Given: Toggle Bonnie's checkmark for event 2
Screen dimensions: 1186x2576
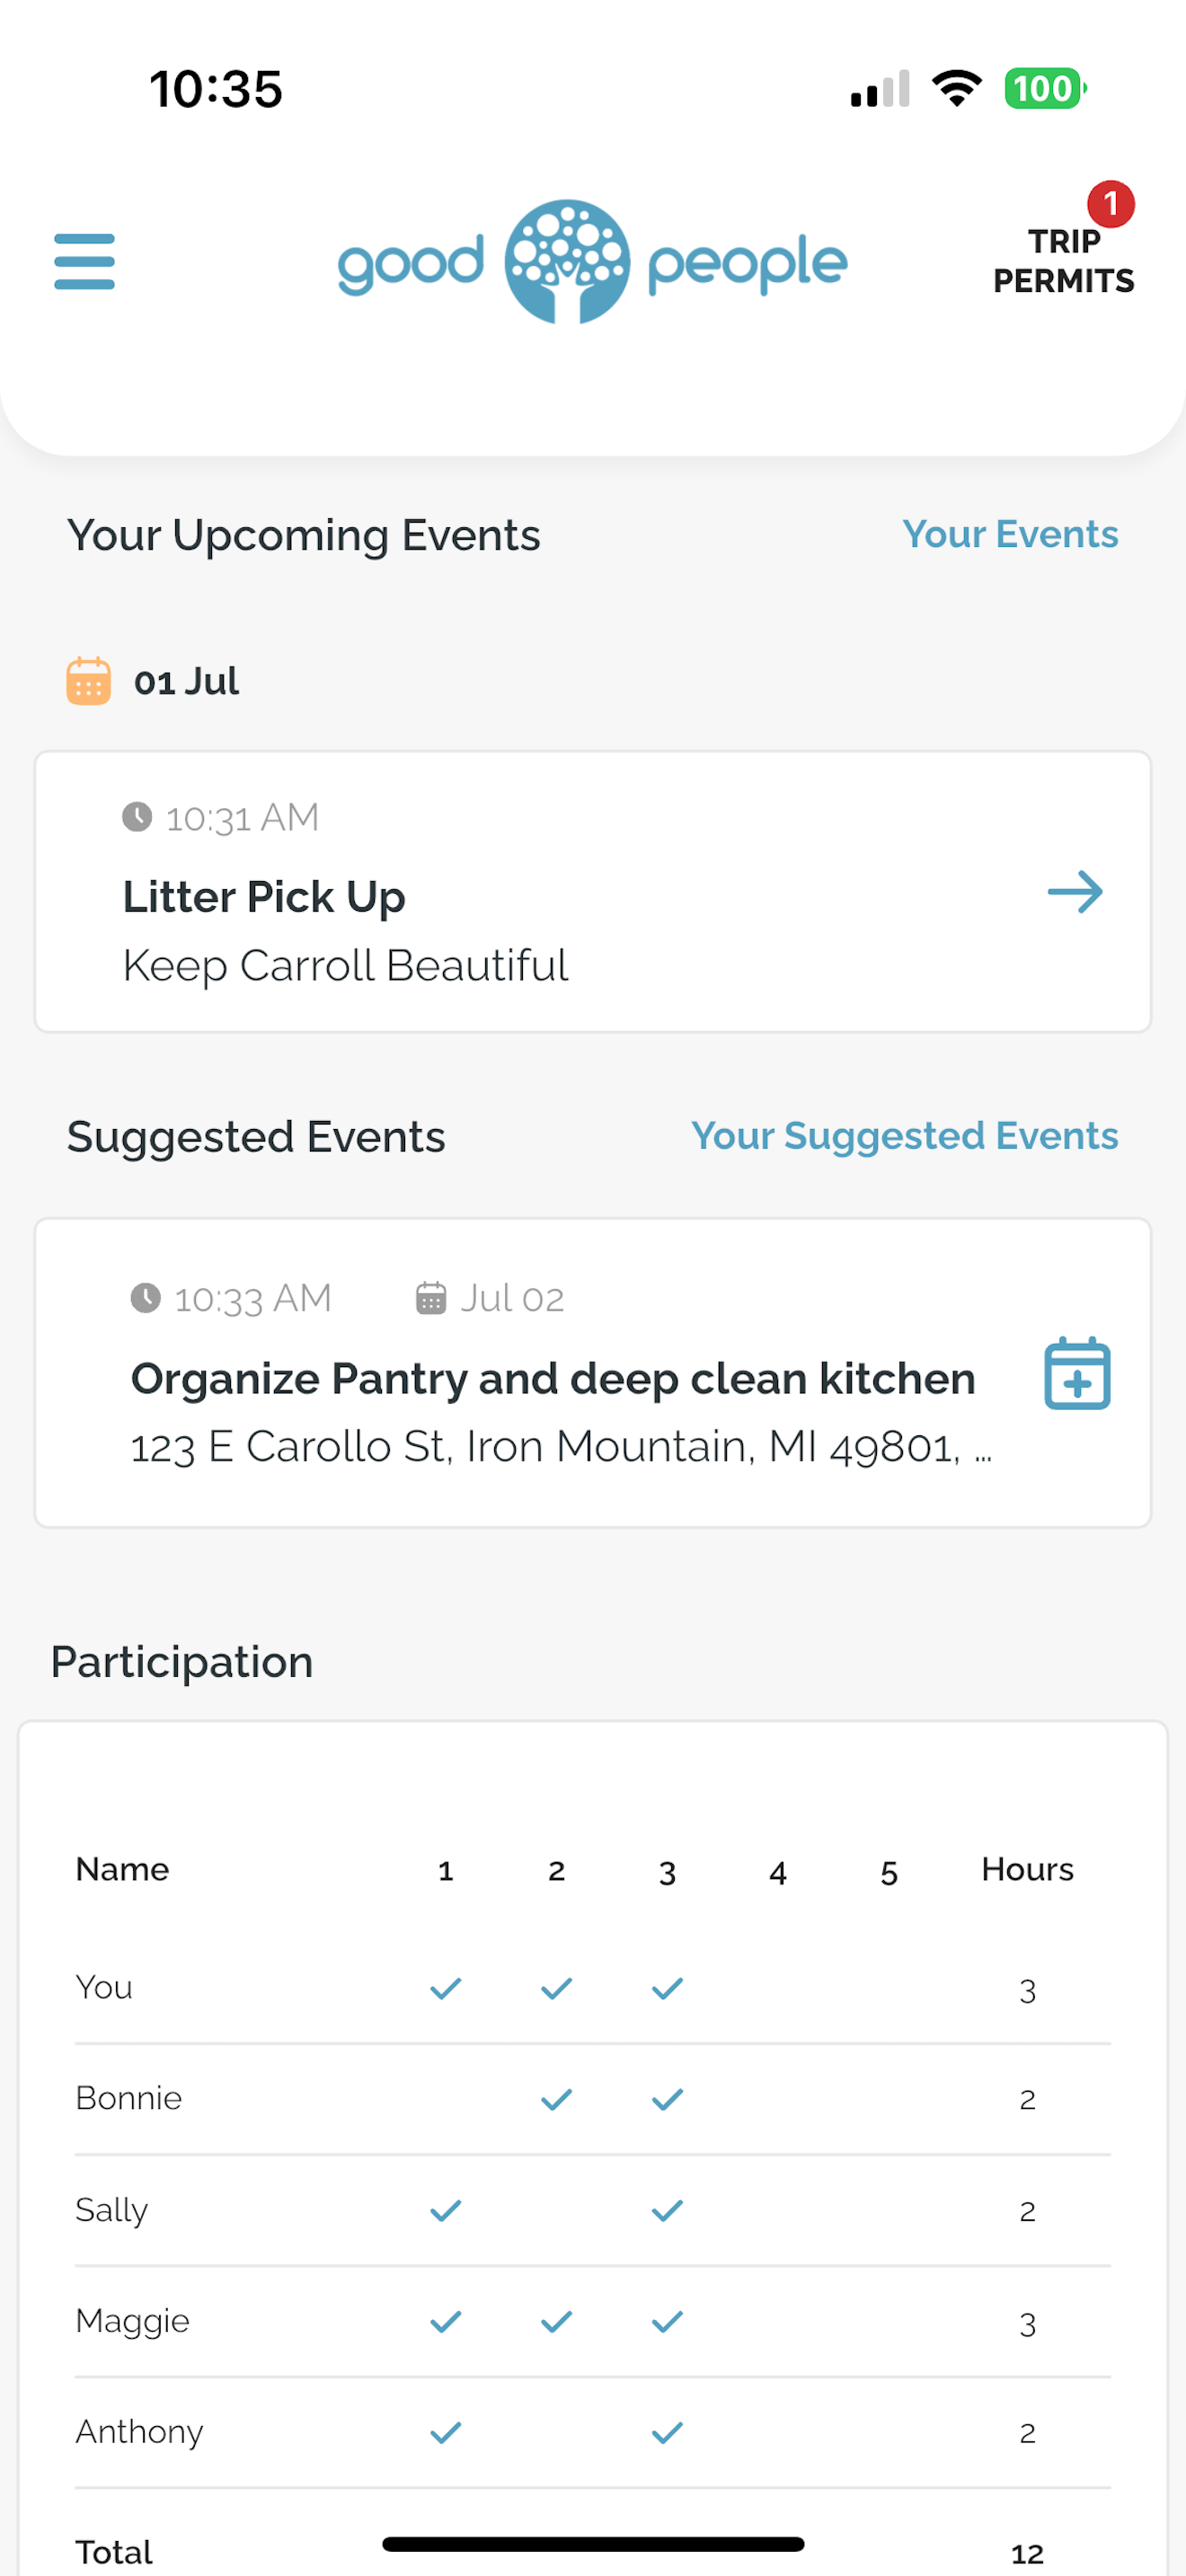Looking at the screenshot, I should point(557,2099).
